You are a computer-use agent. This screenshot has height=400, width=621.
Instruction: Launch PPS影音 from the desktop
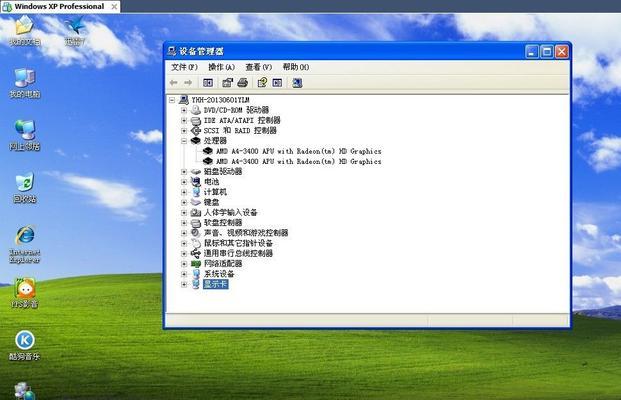point(25,293)
